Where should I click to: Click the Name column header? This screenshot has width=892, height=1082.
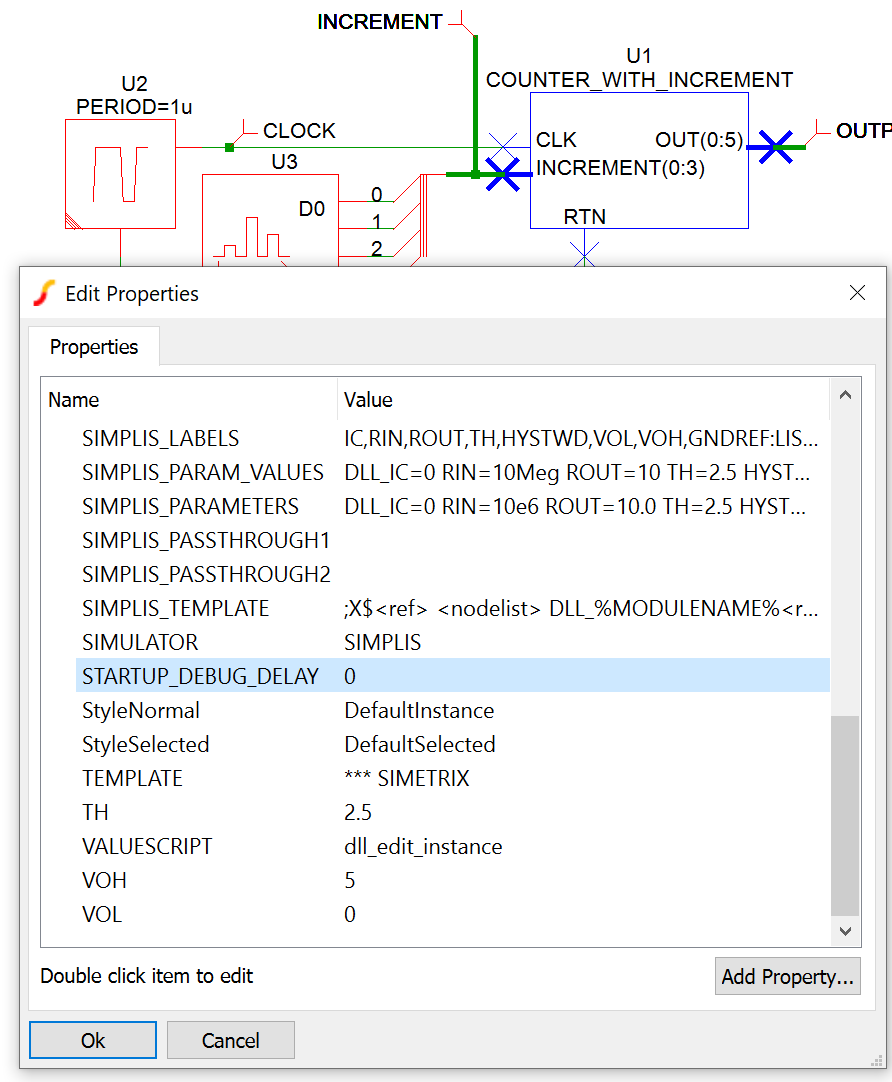[x=74, y=400]
